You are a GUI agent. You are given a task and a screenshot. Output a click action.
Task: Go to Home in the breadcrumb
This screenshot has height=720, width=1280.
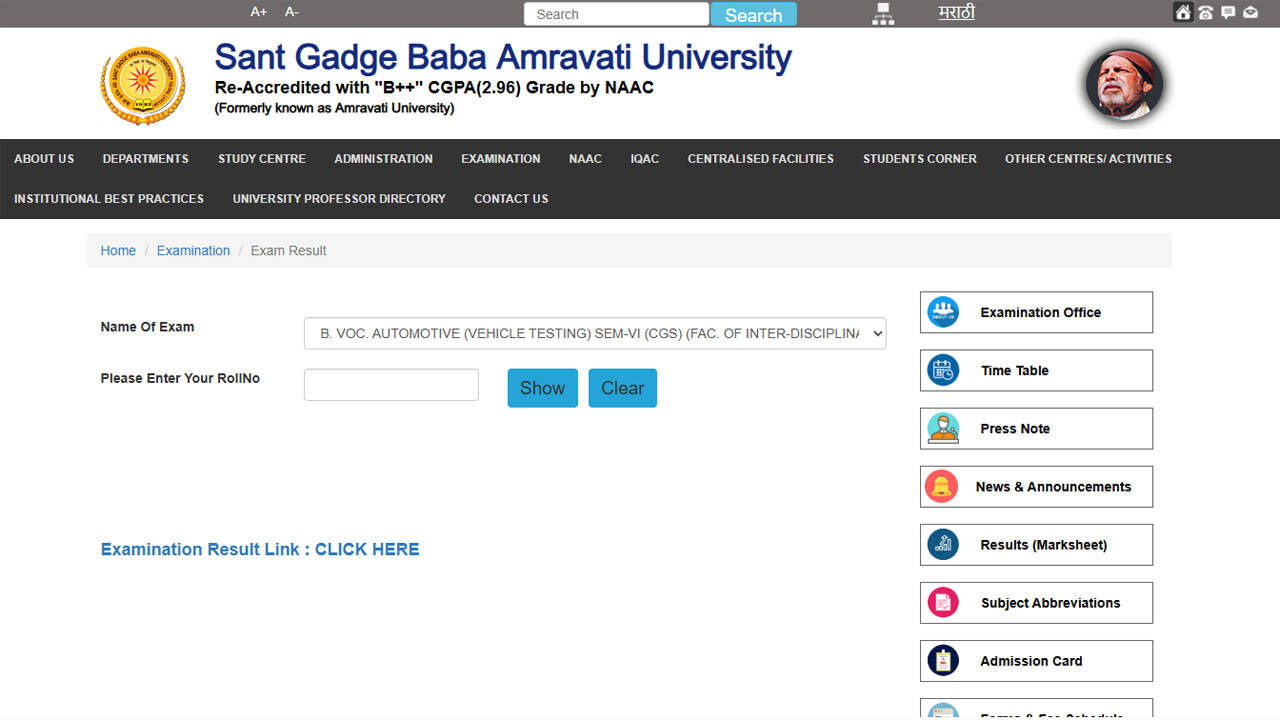point(118,250)
